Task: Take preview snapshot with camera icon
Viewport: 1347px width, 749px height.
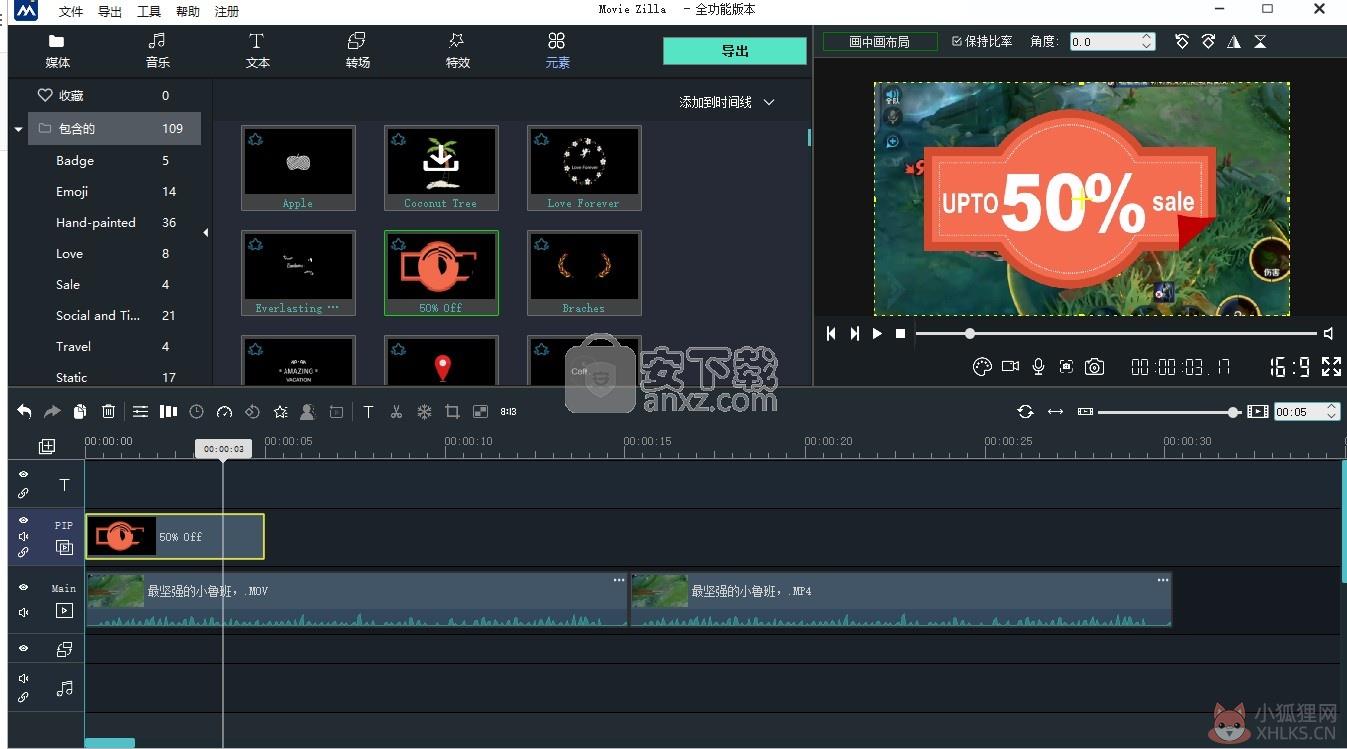Action: [1095, 367]
